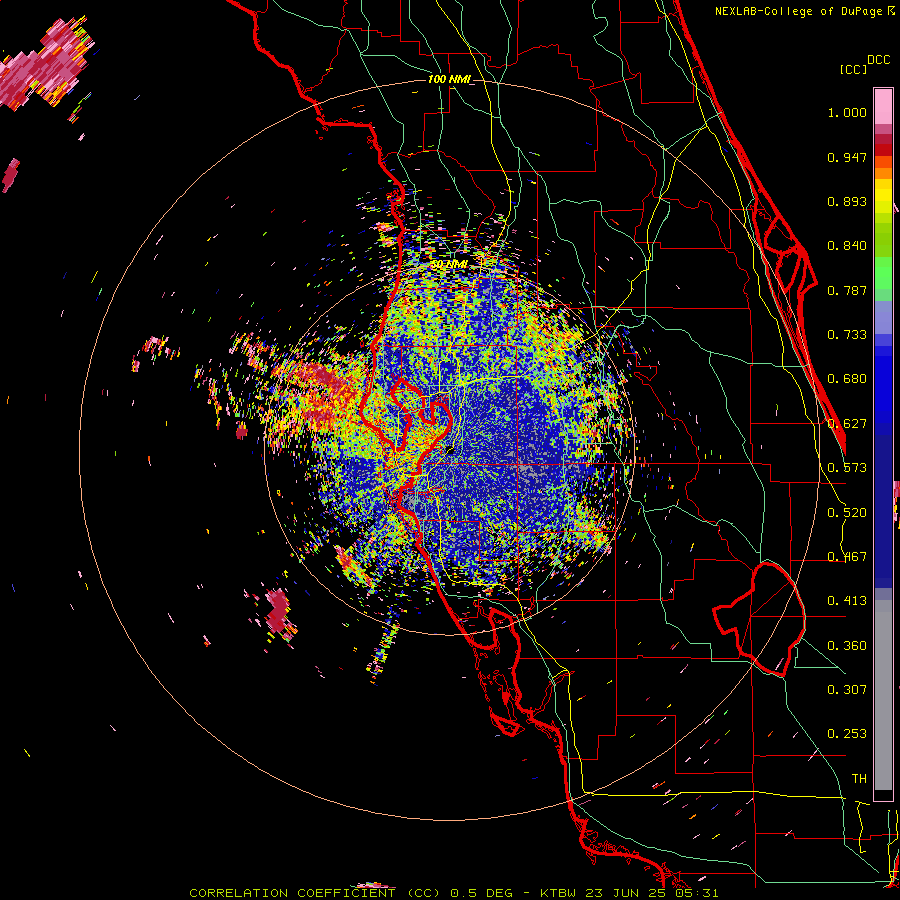
Task: Select the 0.573 legend value
Action: pyautogui.click(x=847, y=468)
